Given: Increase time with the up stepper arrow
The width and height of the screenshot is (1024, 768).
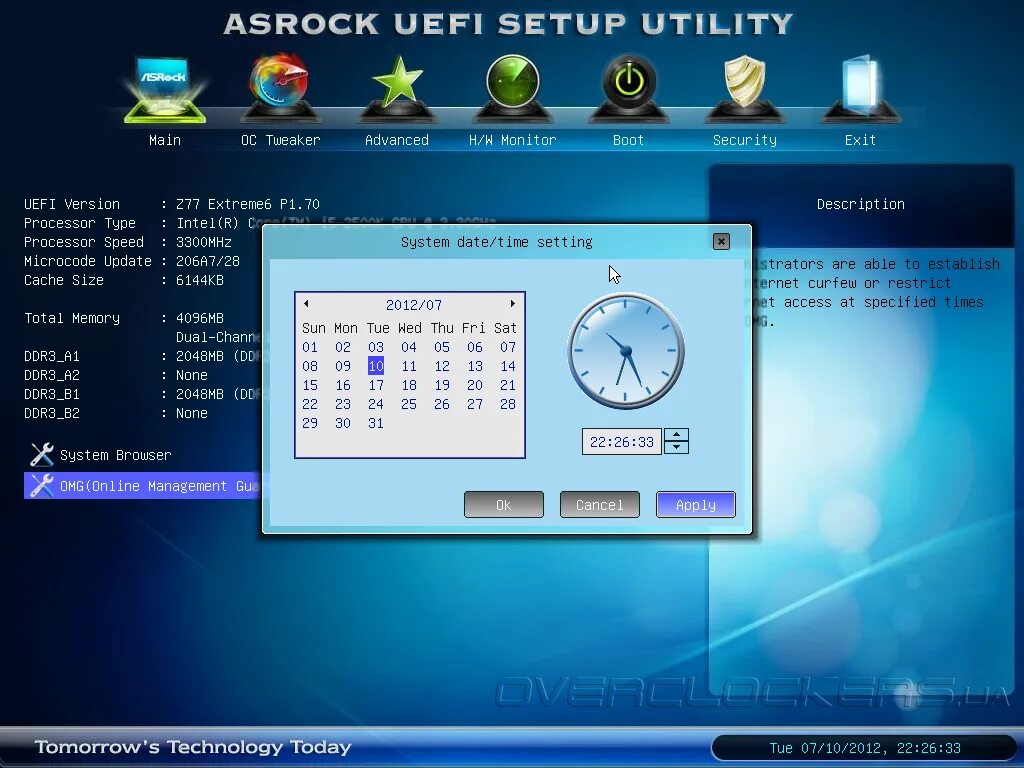Looking at the screenshot, I should [676, 435].
